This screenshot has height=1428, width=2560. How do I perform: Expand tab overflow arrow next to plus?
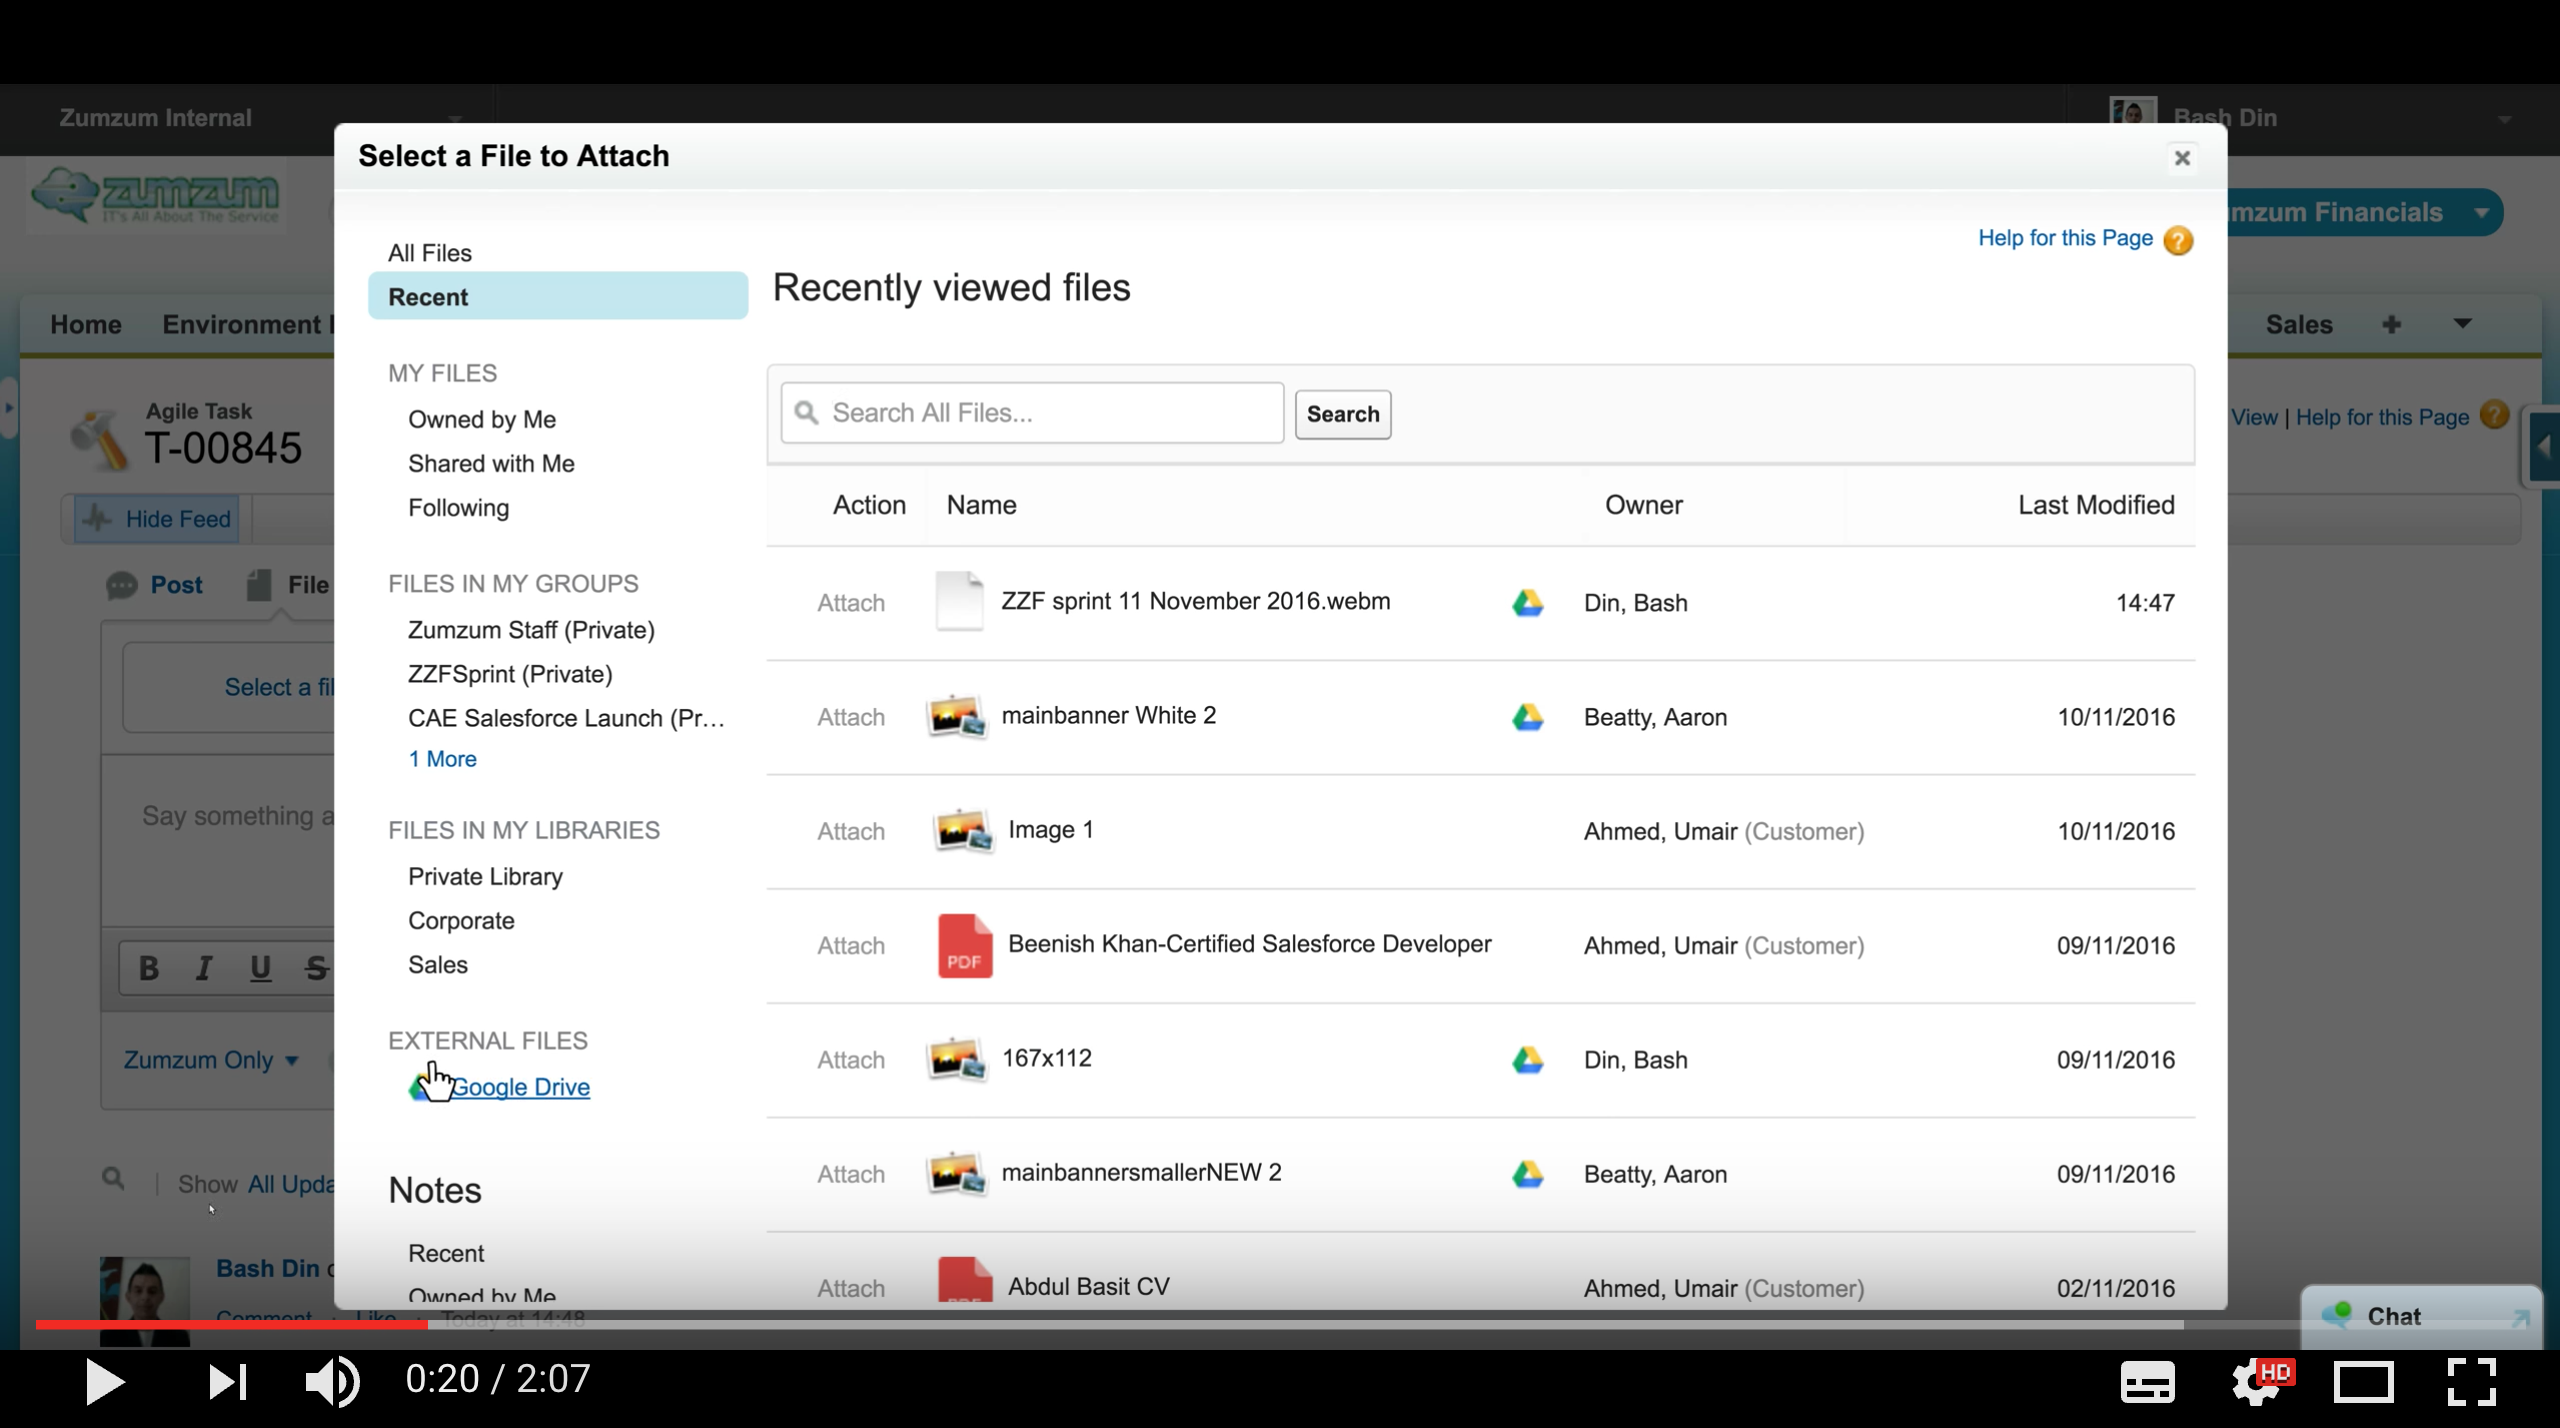pyautogui.click(x=2462, y=323)
